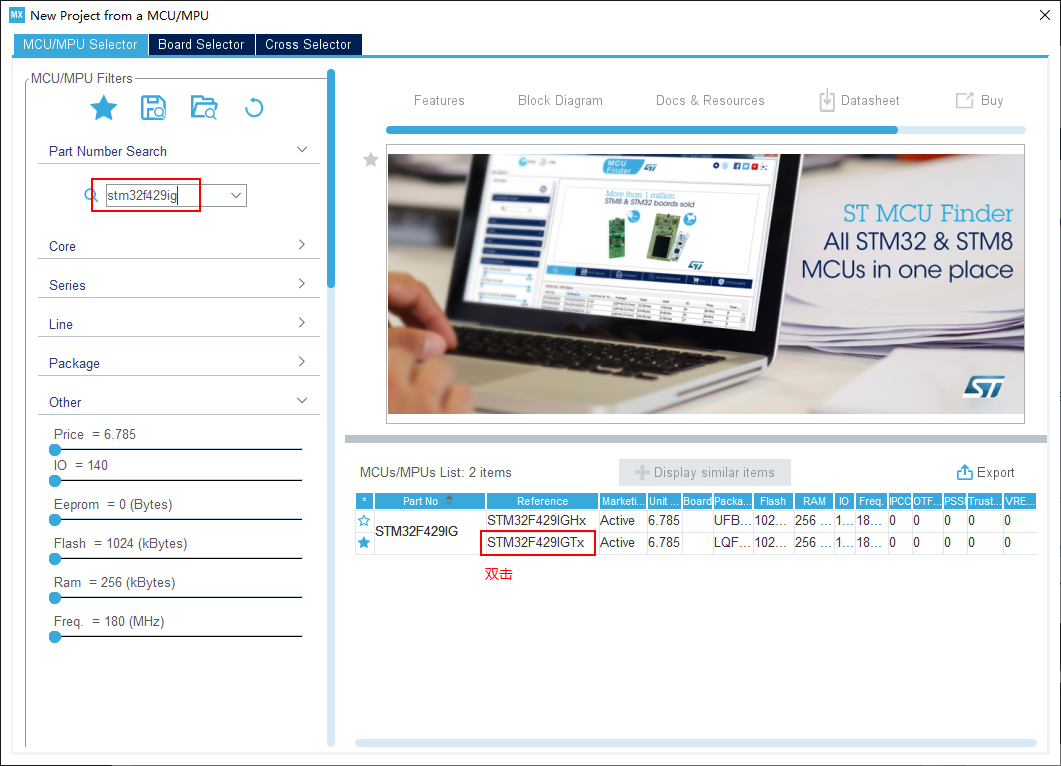Open the part number dropdown arrow
Viewport: 1061px width, 766px height.
[235, 196]
